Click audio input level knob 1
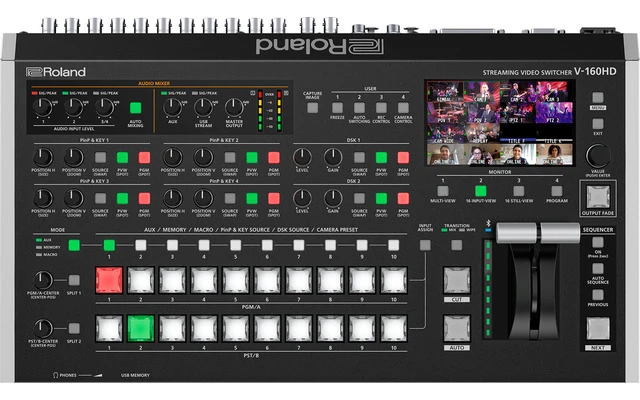This screenshot has height=400, width=640. 42,107
